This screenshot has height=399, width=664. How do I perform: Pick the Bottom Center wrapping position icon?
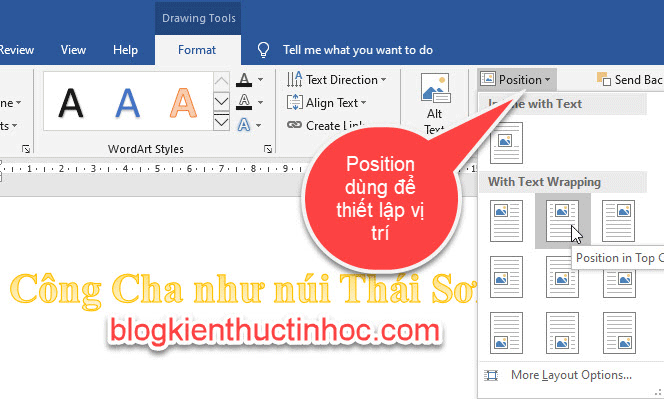(x=562, y=333)
